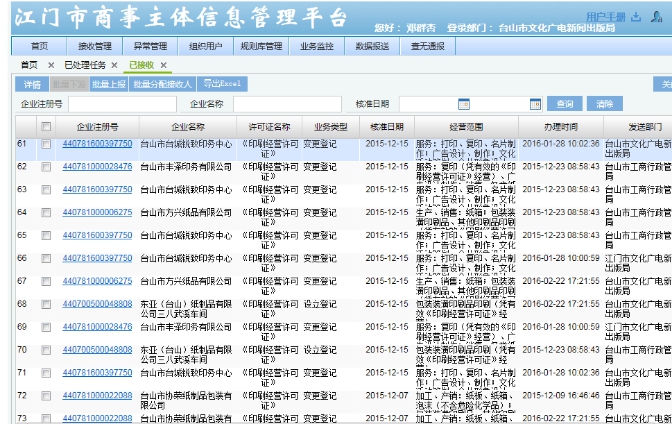The width and height of the screenshot is (672, 424).
Task: Click the 详情 button
Action: point(32,84)
